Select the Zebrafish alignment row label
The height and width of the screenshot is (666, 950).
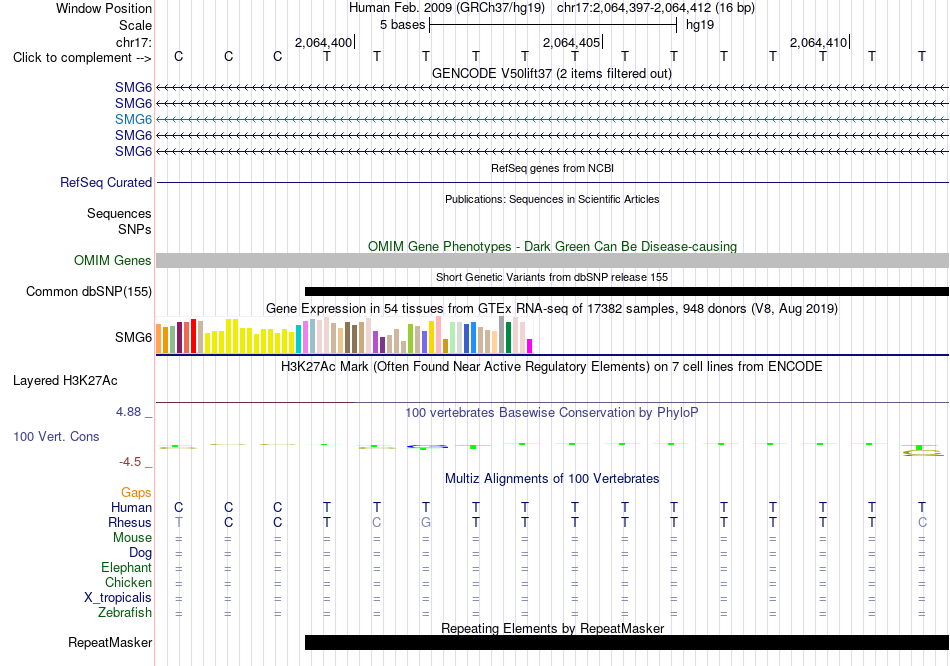pyautogui.click(x=125, y=613)
